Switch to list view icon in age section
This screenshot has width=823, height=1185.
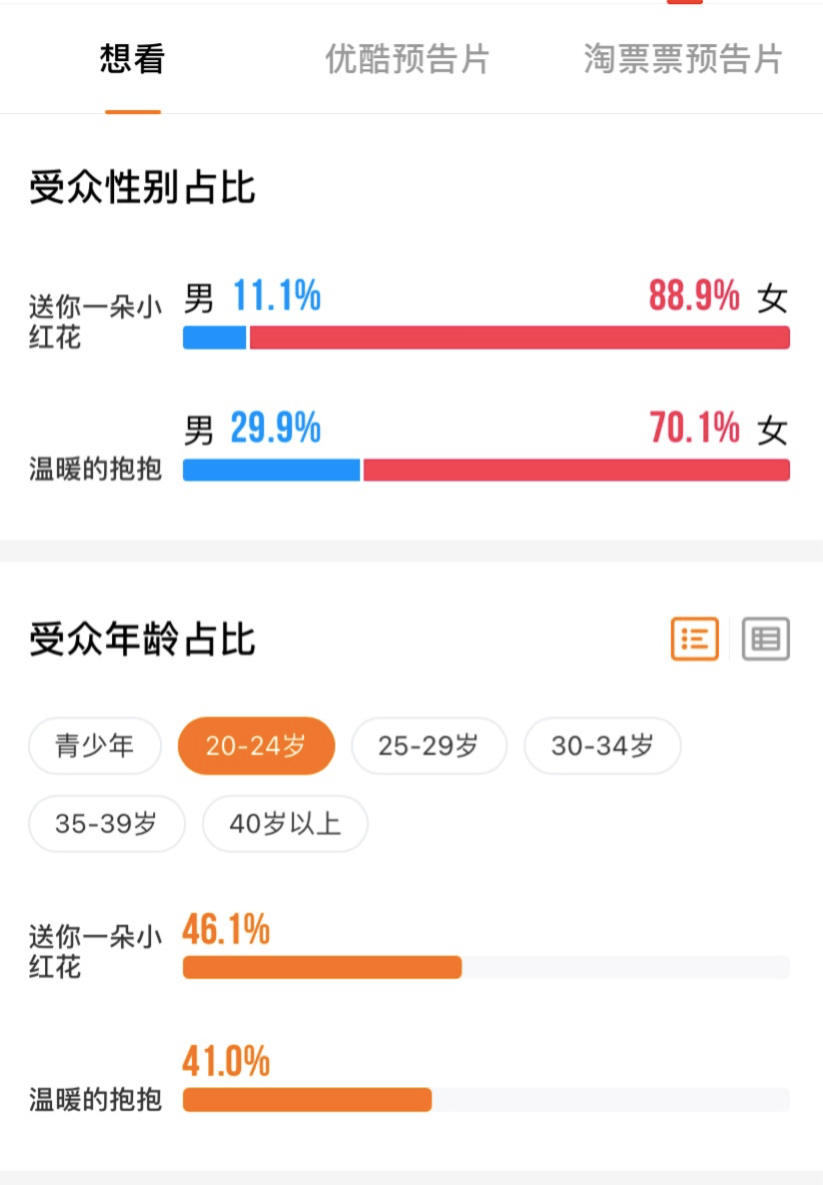[695, 639]
